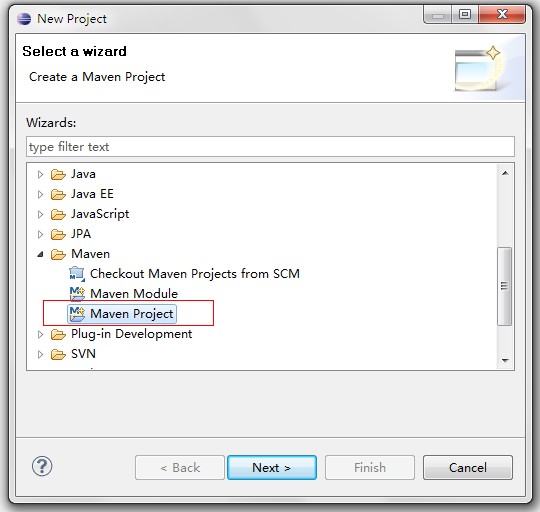The image size is (540, 512).
Task: Click the Maven Module wizard icon
Action: [77, 294]
